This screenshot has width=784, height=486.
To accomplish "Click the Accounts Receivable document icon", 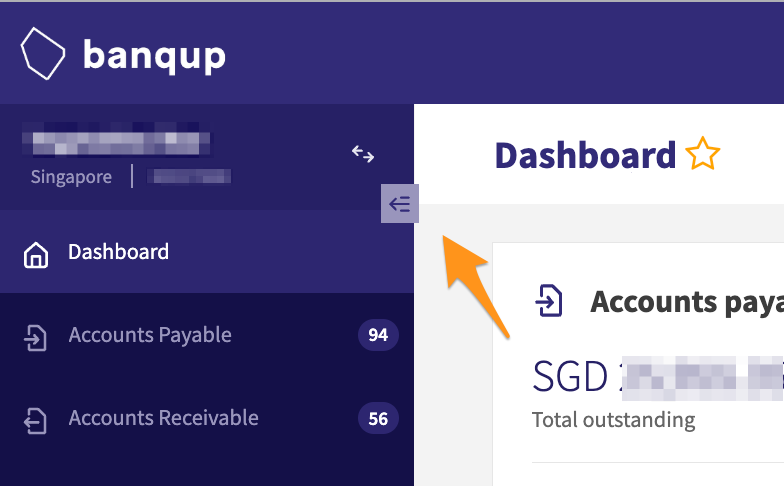I will pyautogui.click(x=36, y=420).
